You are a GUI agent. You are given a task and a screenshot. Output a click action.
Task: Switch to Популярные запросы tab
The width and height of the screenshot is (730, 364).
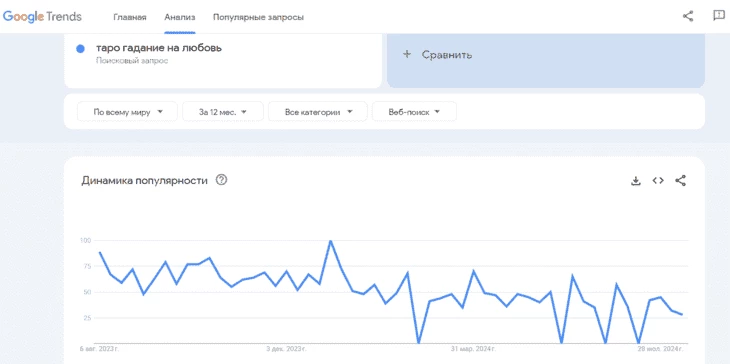coord(258,17)
